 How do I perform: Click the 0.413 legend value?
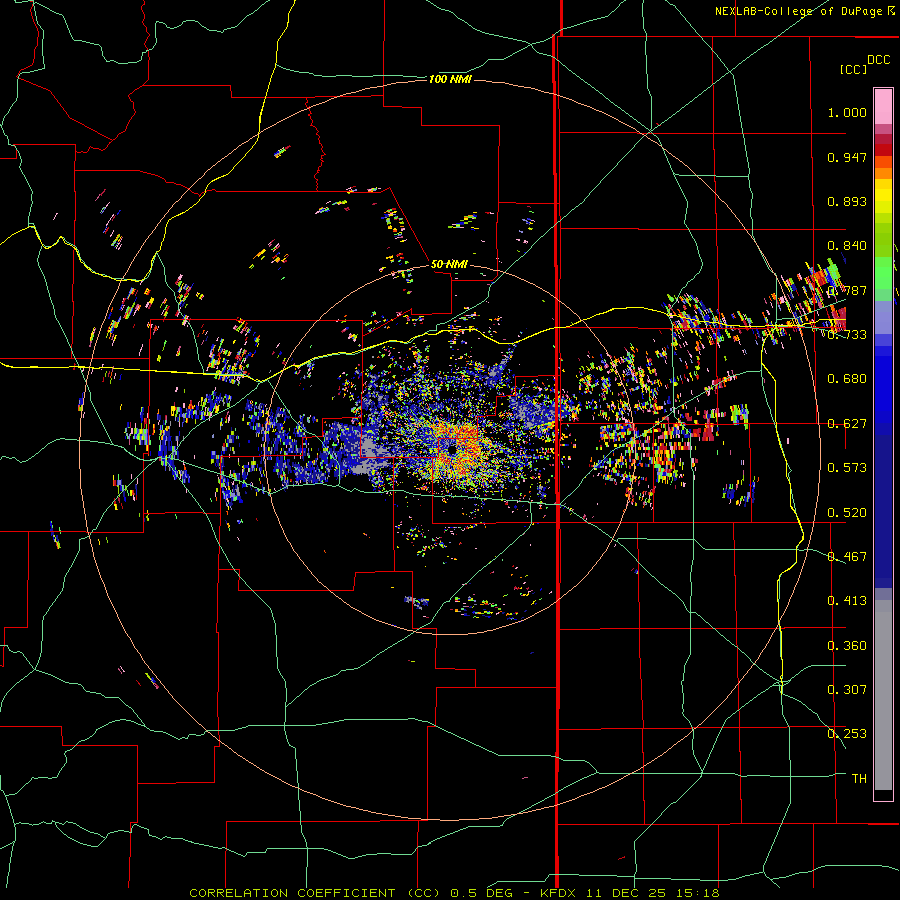click(847, 601)
